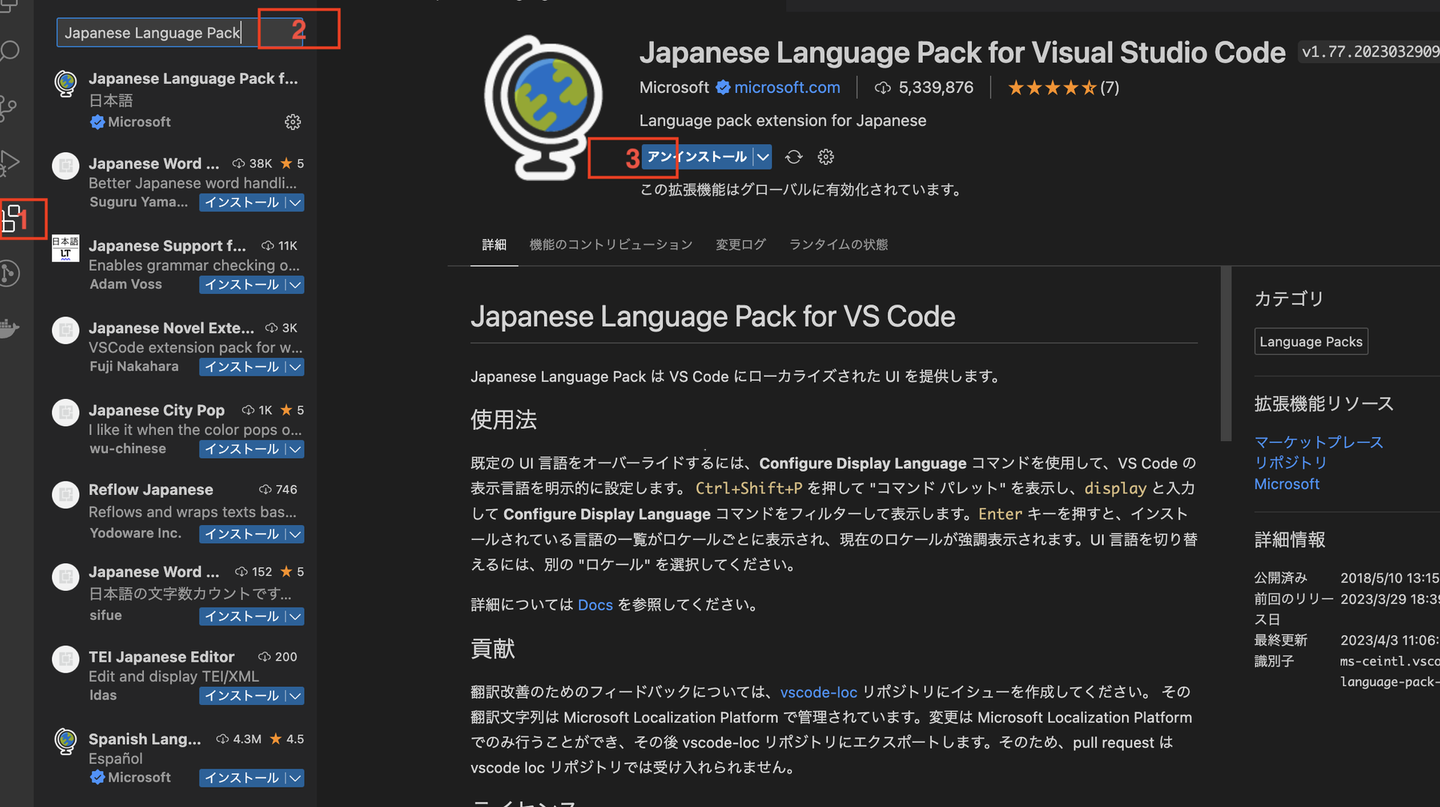Install the Japanese City Pop extension
The image size is (1440, 807).
click(x=242, y=449)
